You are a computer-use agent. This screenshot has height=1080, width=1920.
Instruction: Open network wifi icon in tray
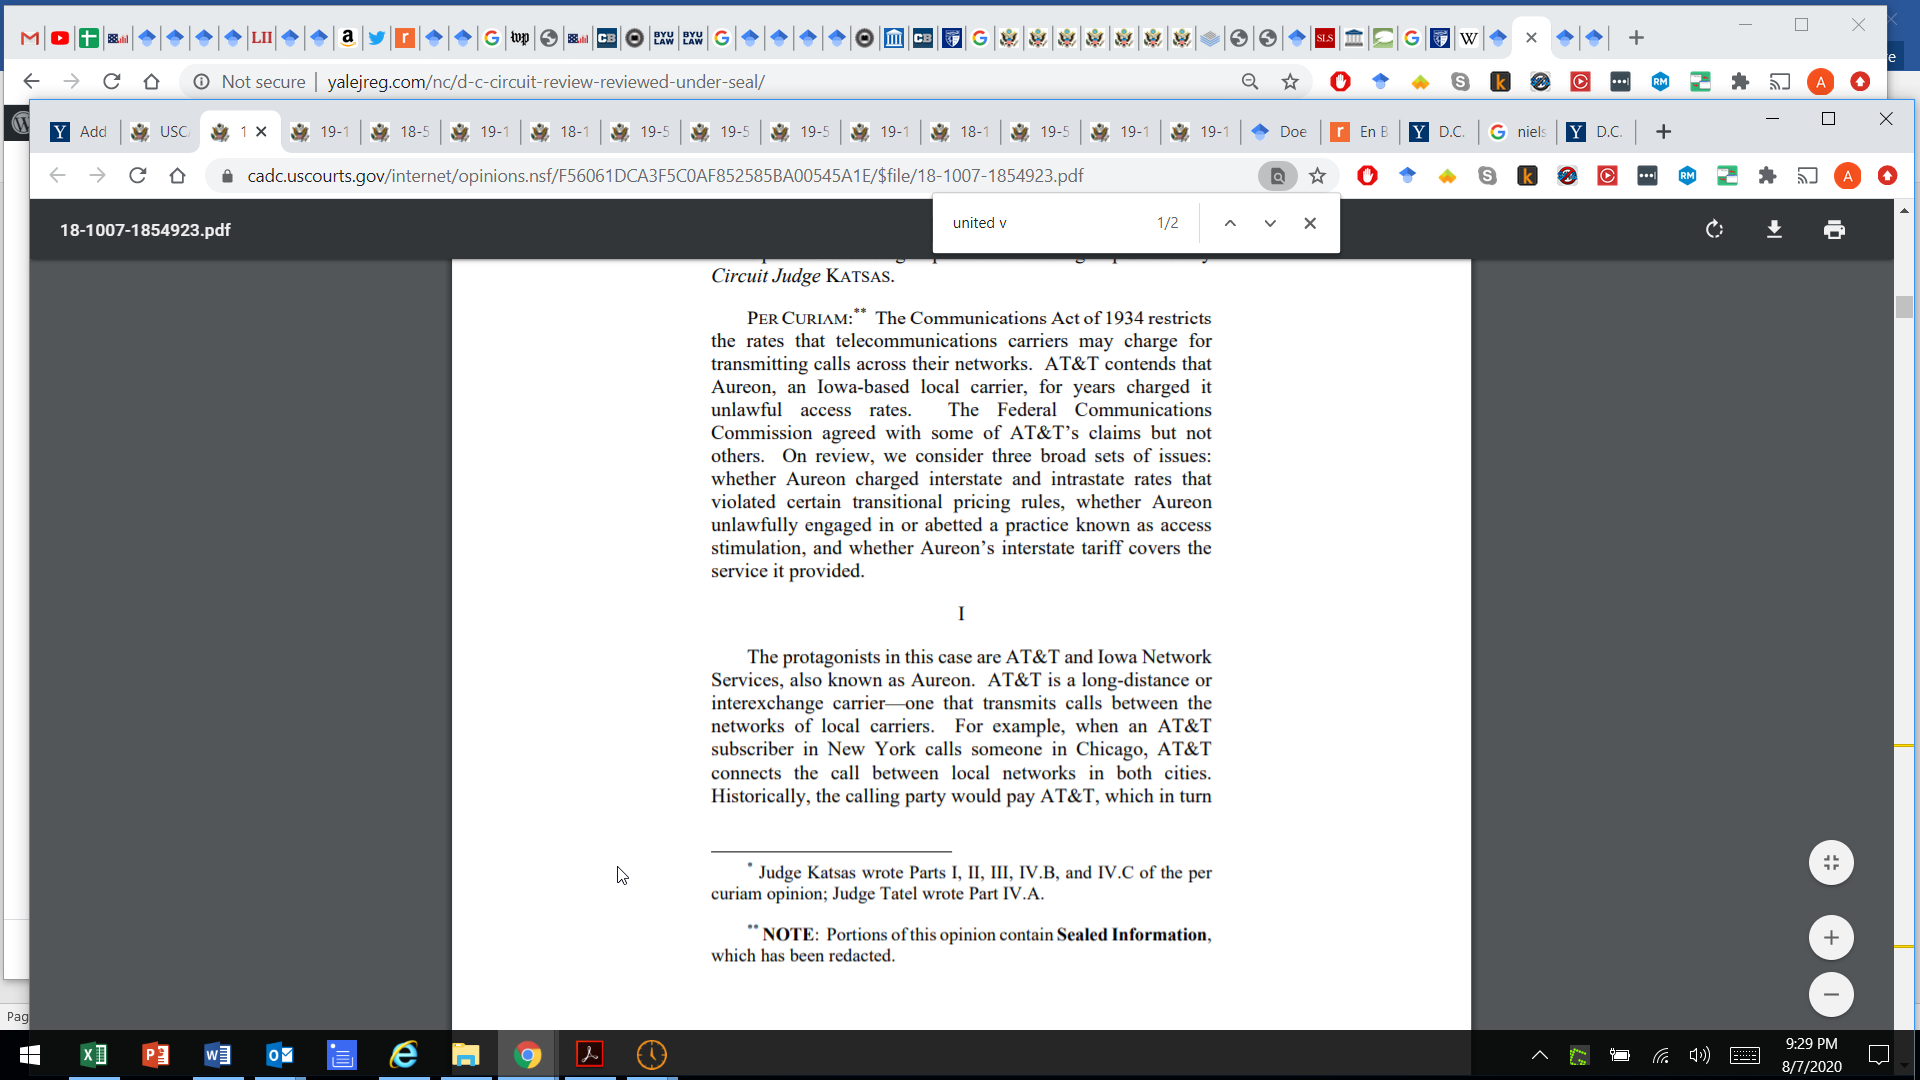[1661, 1055]
